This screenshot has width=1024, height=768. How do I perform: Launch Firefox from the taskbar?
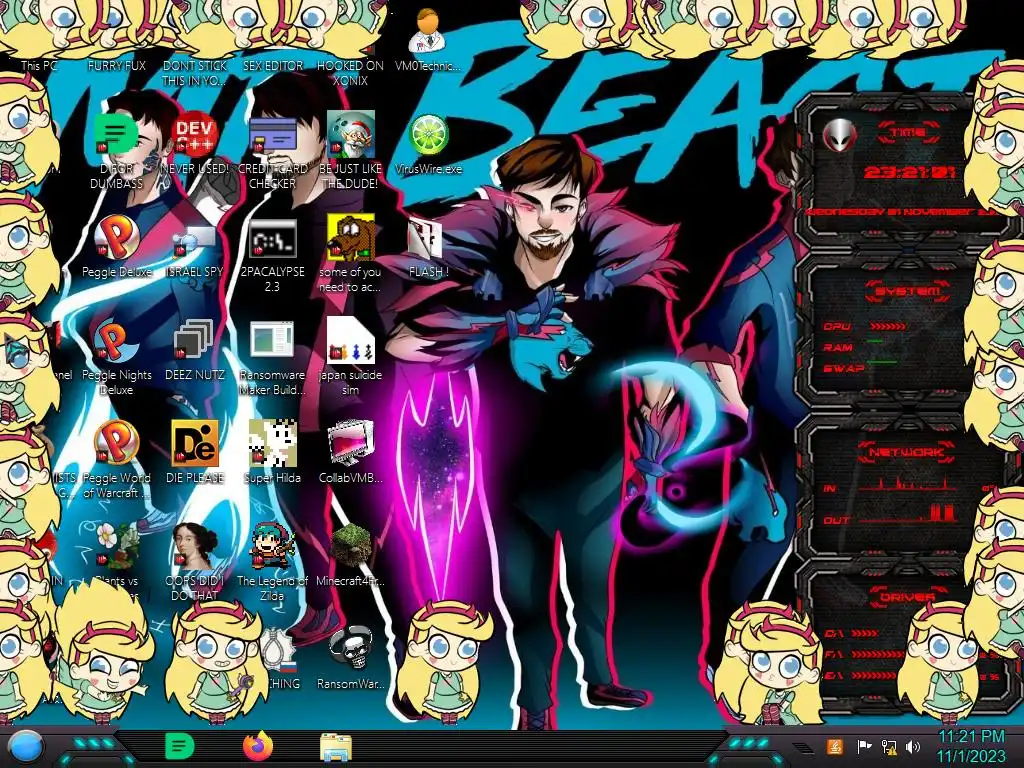[258, 746]
